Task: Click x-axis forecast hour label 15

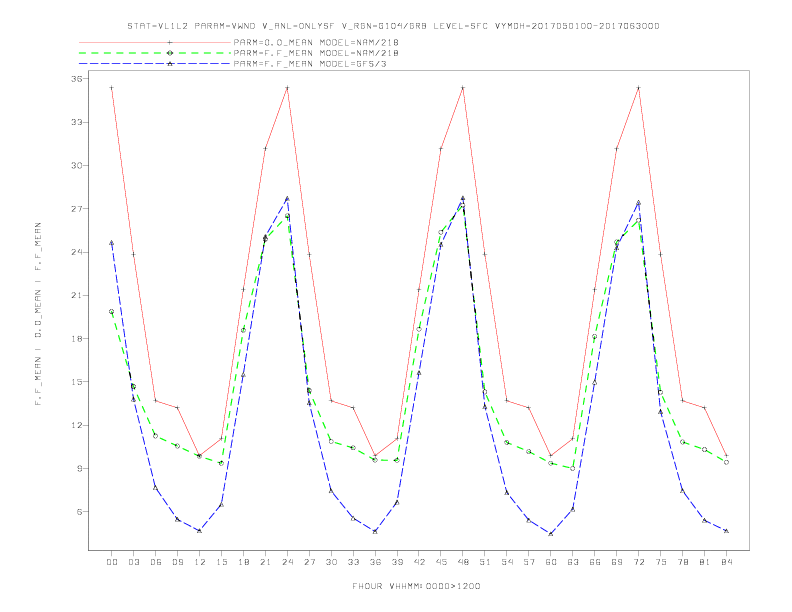Action: point(221,562)
